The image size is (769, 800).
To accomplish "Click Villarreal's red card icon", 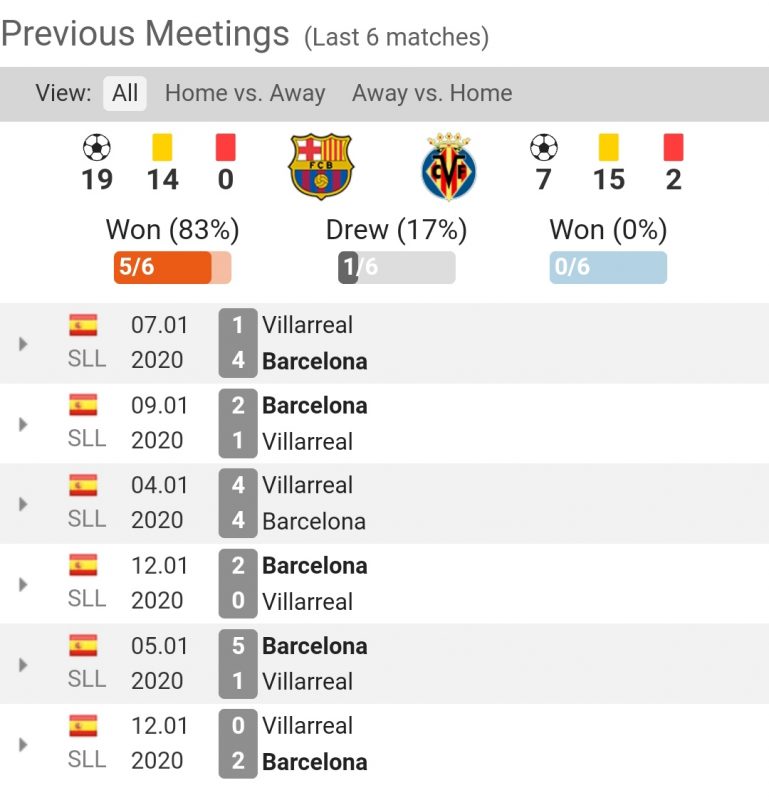I will point(673,148).
